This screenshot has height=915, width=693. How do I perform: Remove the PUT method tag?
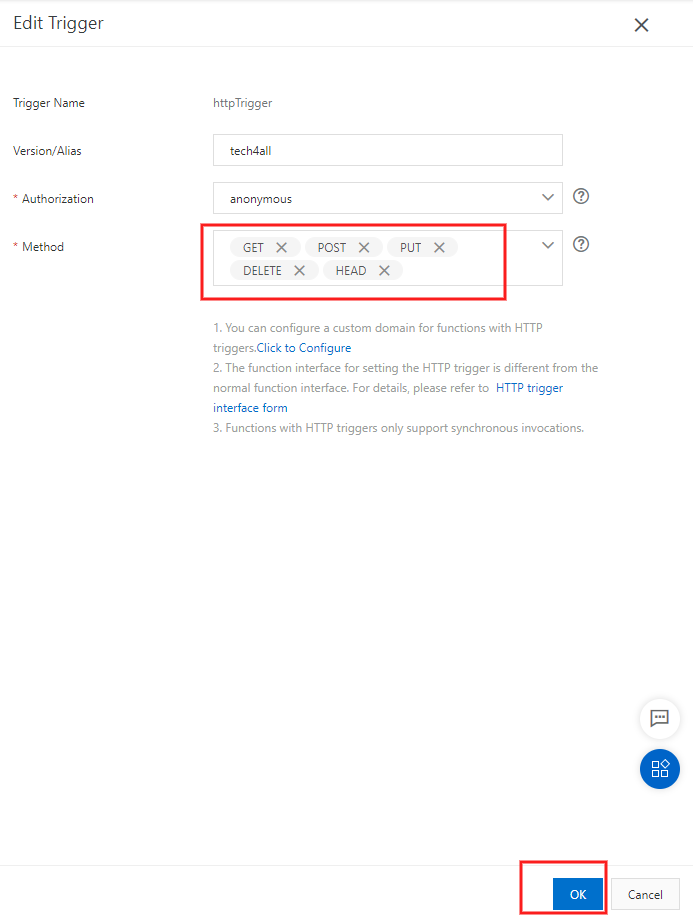coord(439,247)
